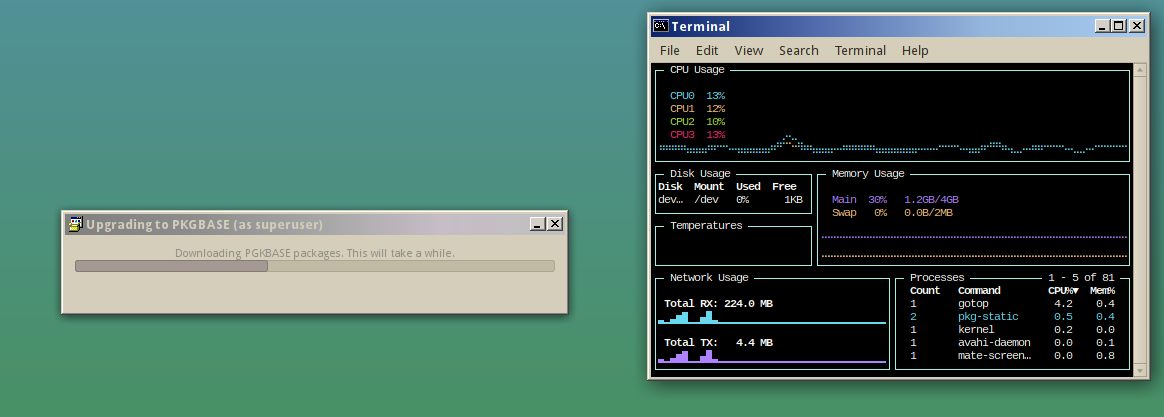This screenshot has width=1164, height=417.
Task: Click the Main 30% memory line
Action: (895, 200)
